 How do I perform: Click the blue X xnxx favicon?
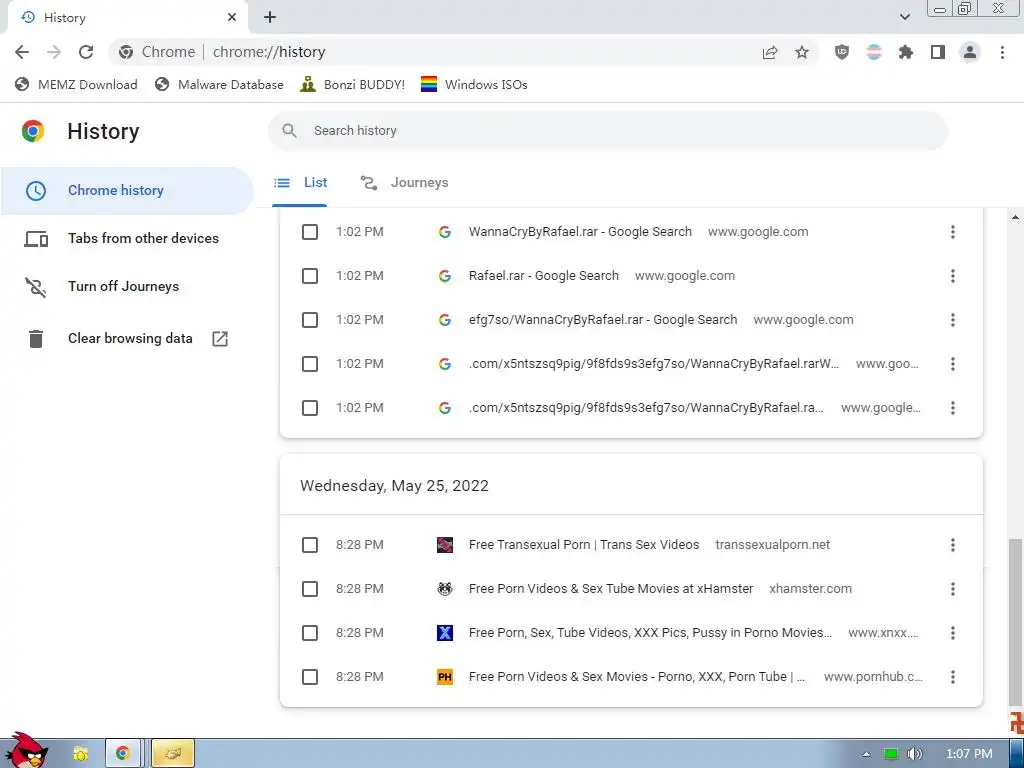click(445, 633)
